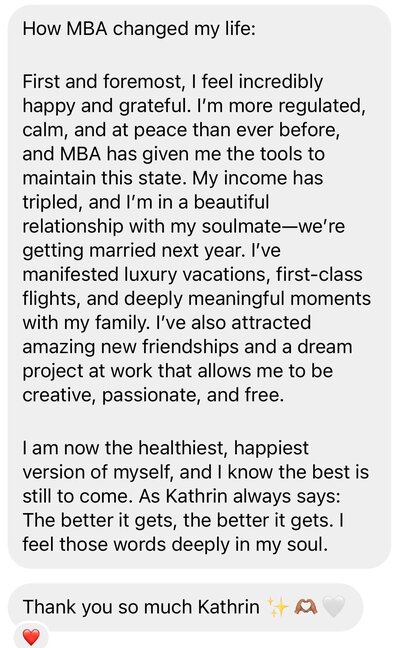
Task: Click the line 'I am now the healthiest, happiest'
Action: click(165, 448)
